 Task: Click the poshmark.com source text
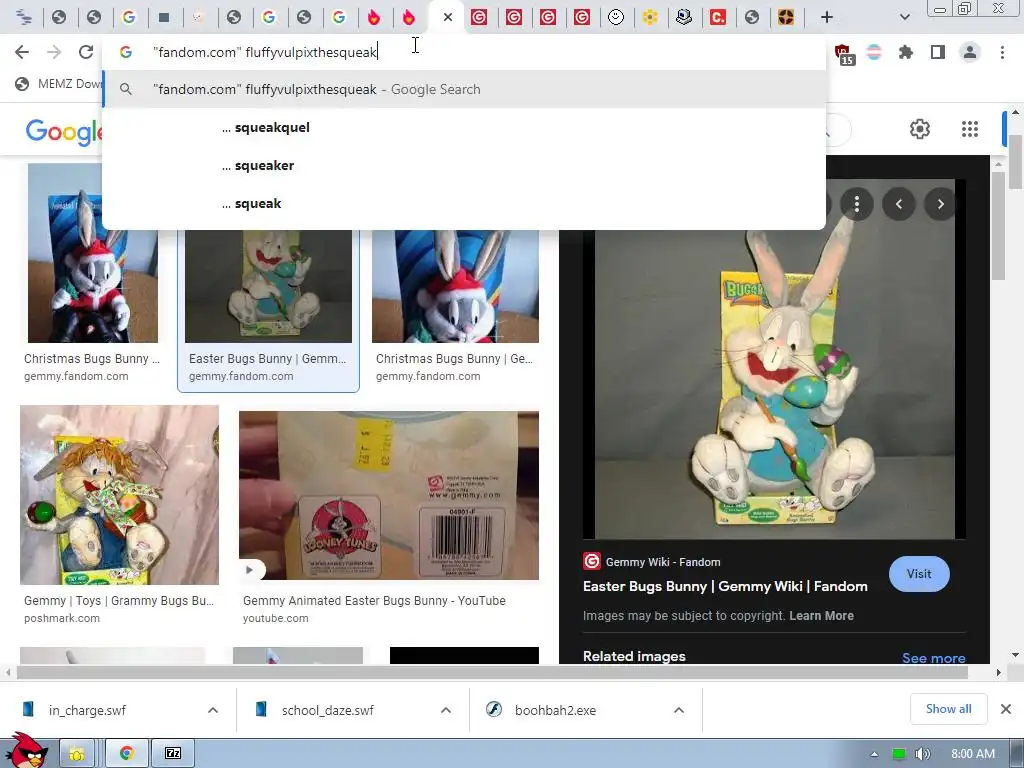pos(62,618)
